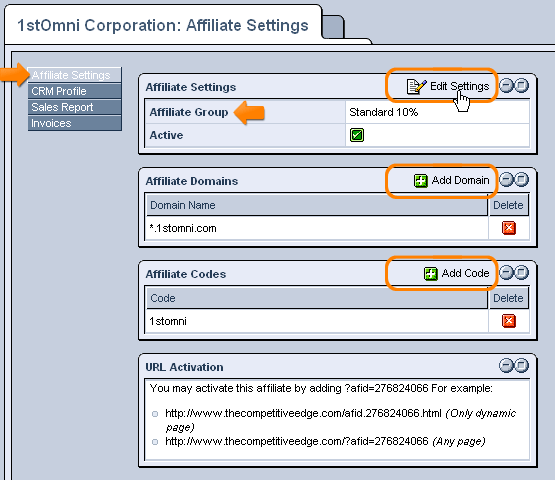Collapse the Affiliate Domains panel
The height and width of the screenshot is (480, 555).
point(506,179)
